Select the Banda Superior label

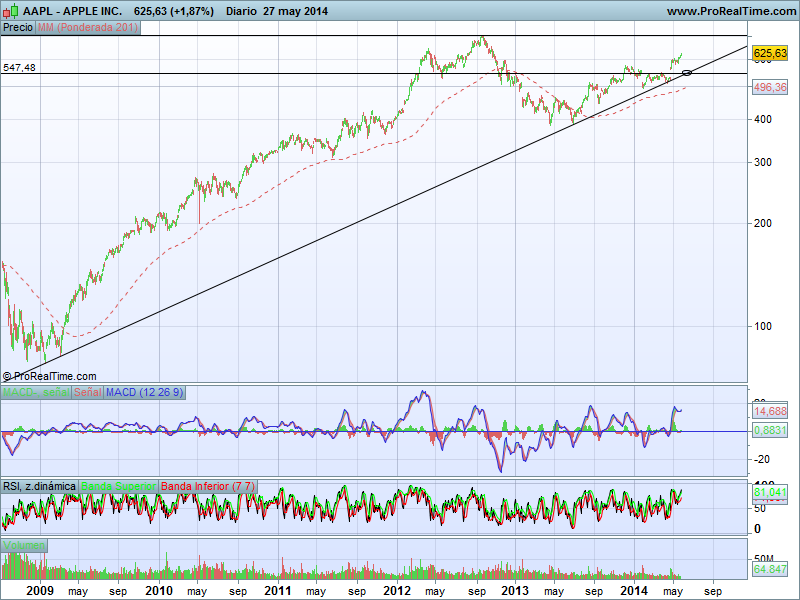click(x=118, y=486)
